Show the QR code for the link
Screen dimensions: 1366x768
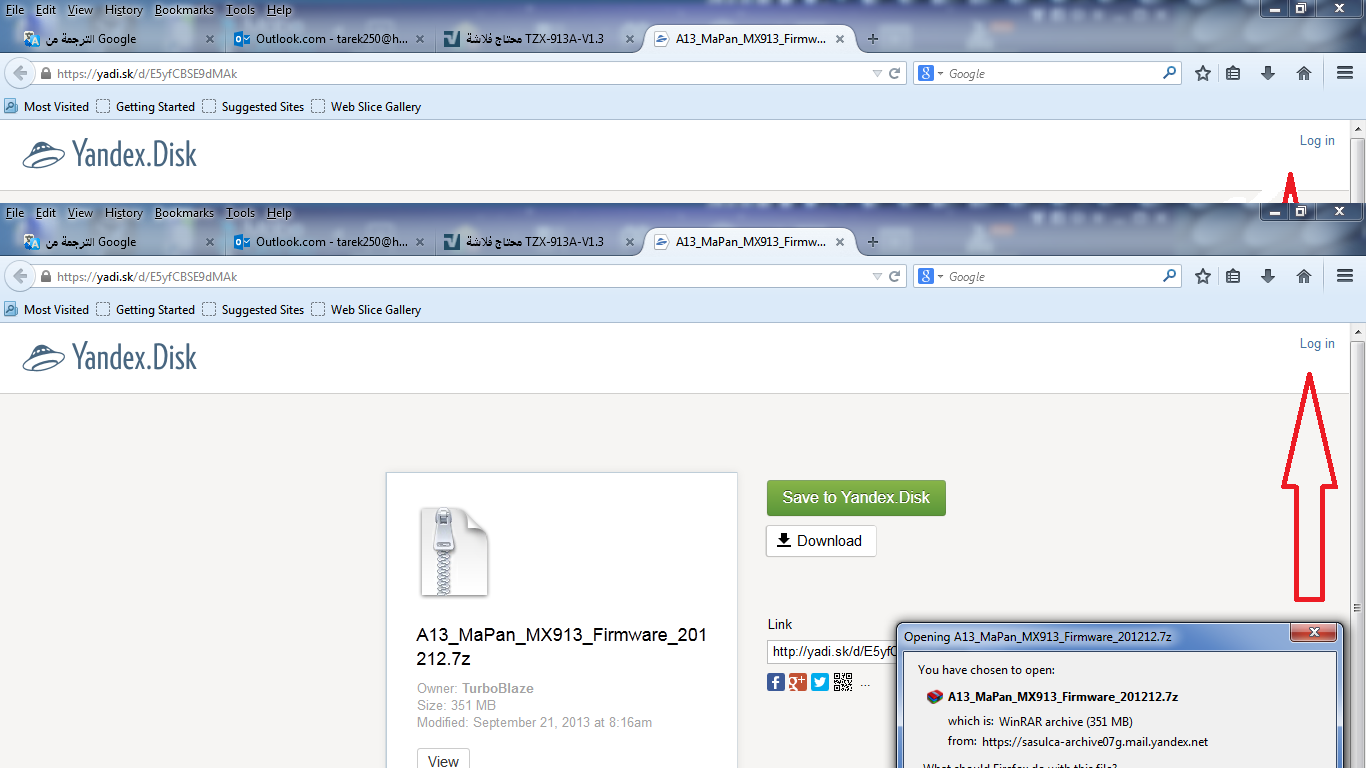(x=843, y=682)
